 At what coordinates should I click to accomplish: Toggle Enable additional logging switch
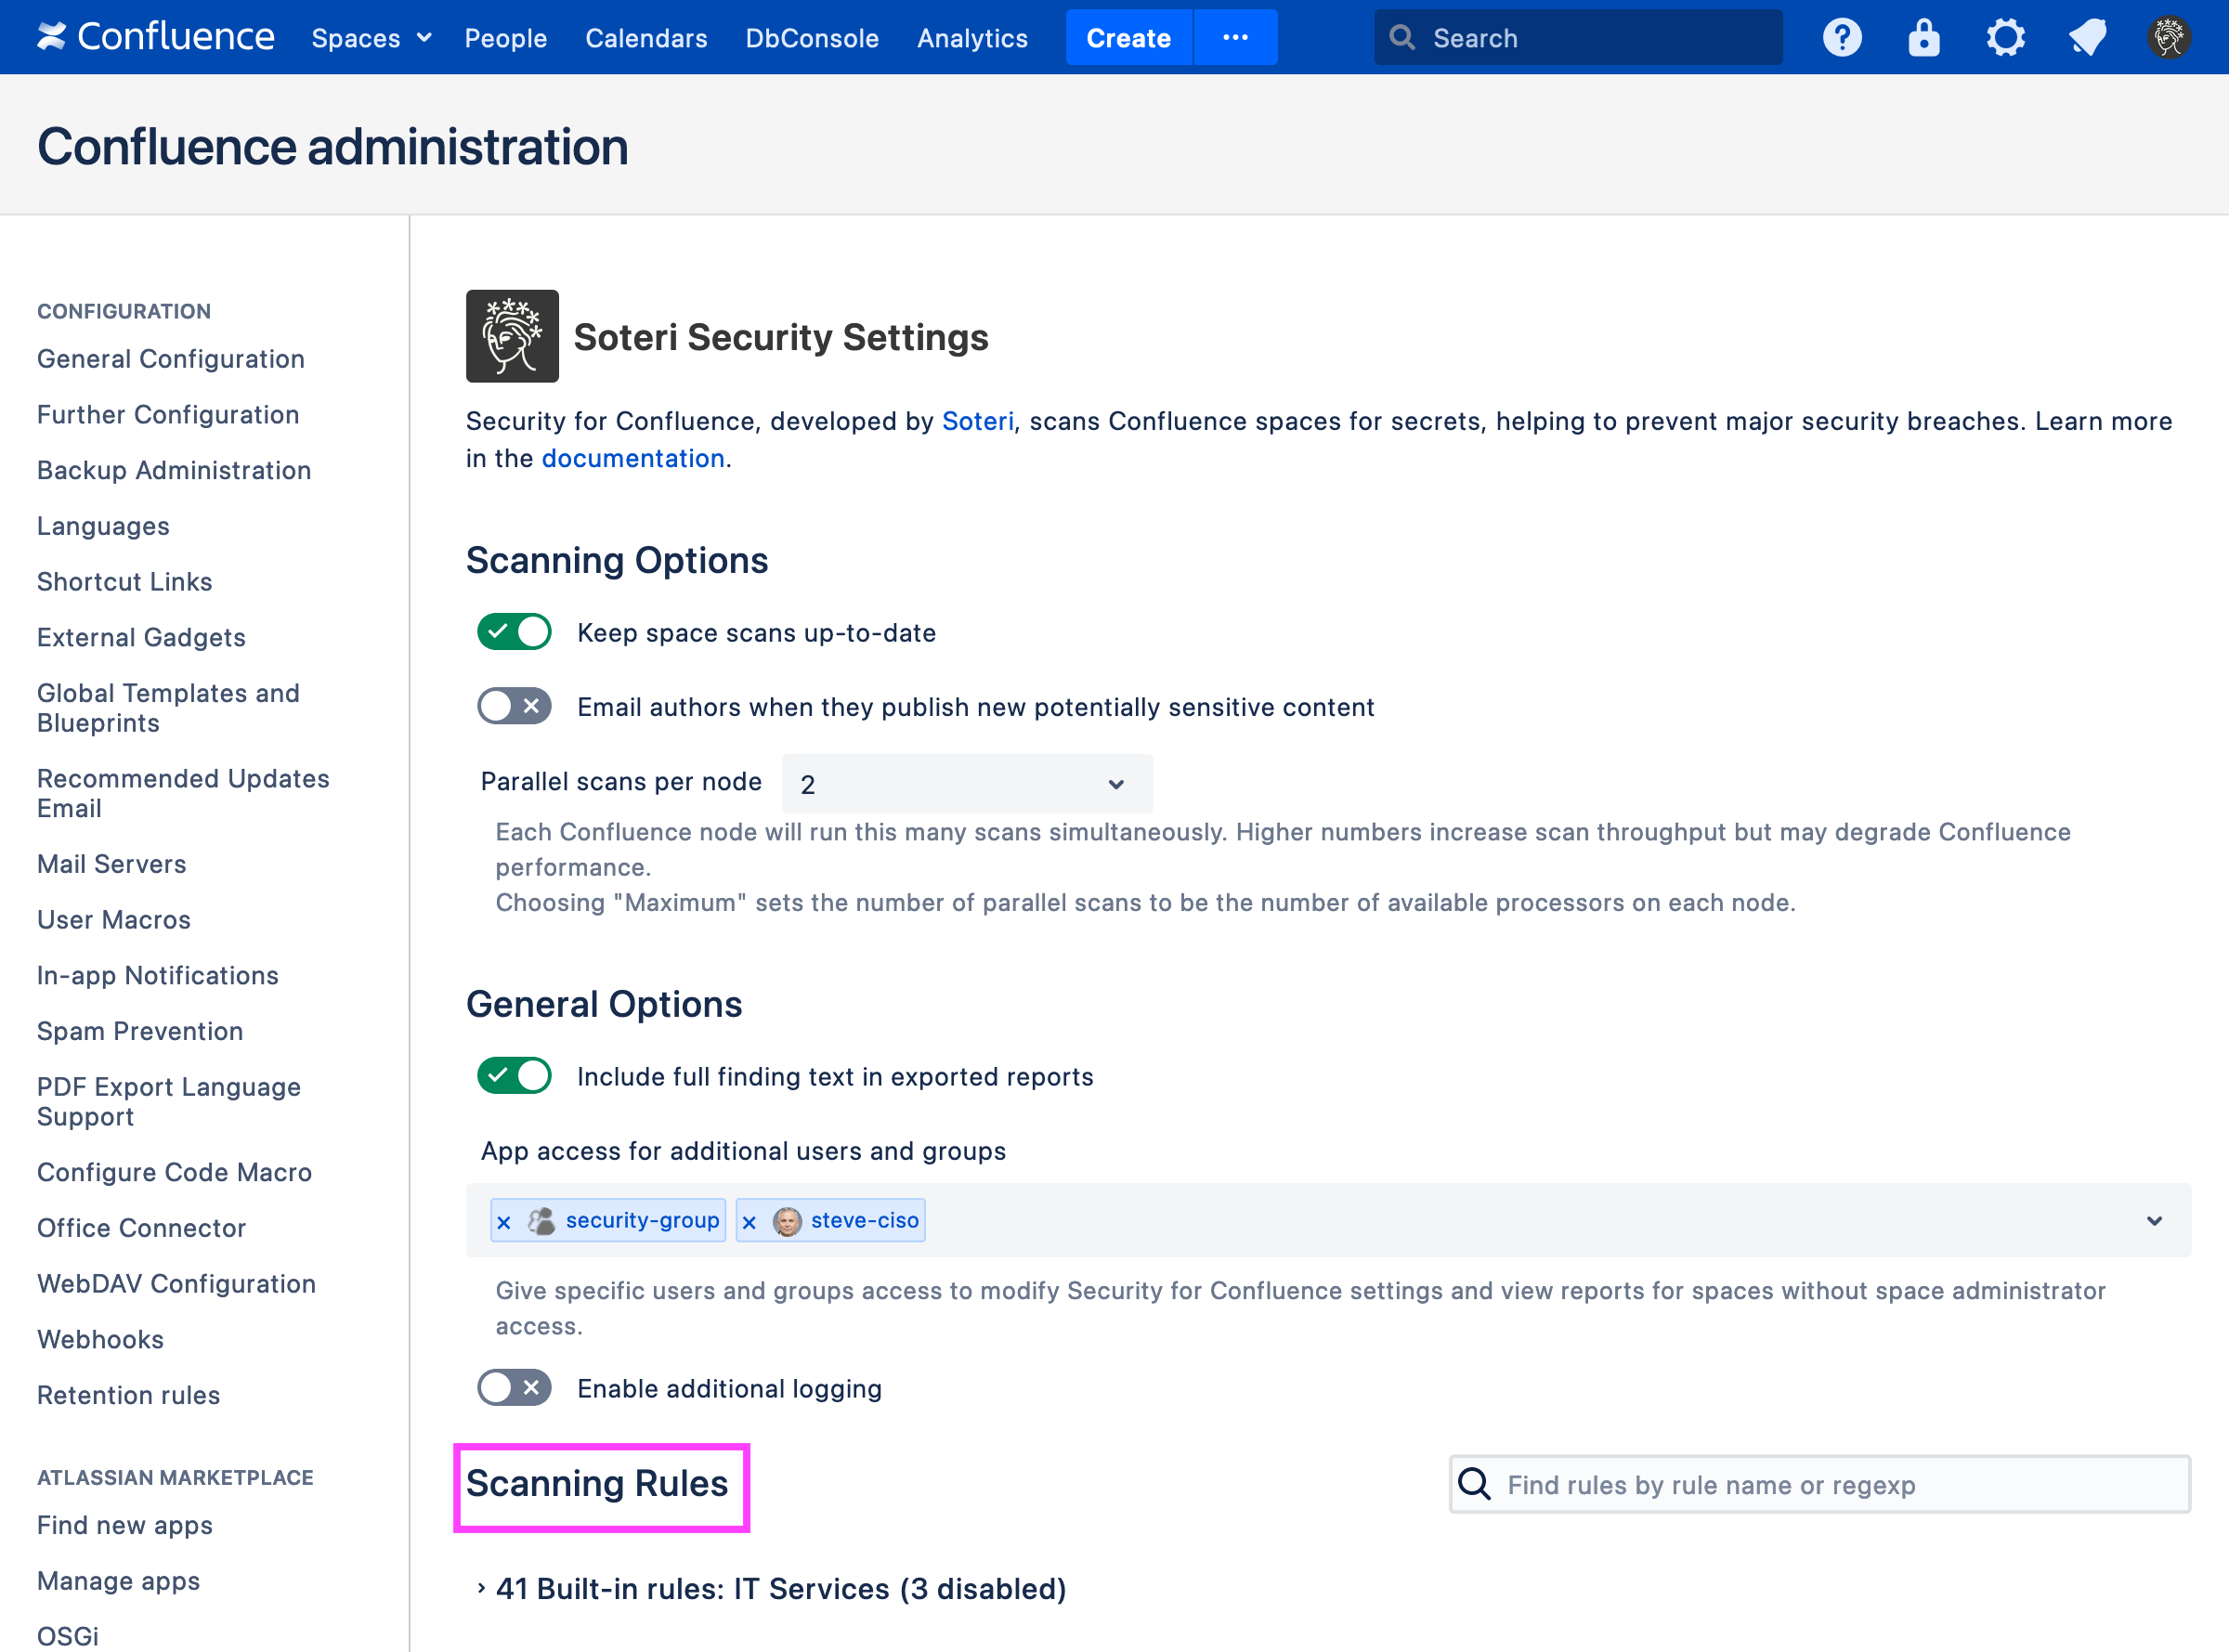point(514,1388)
